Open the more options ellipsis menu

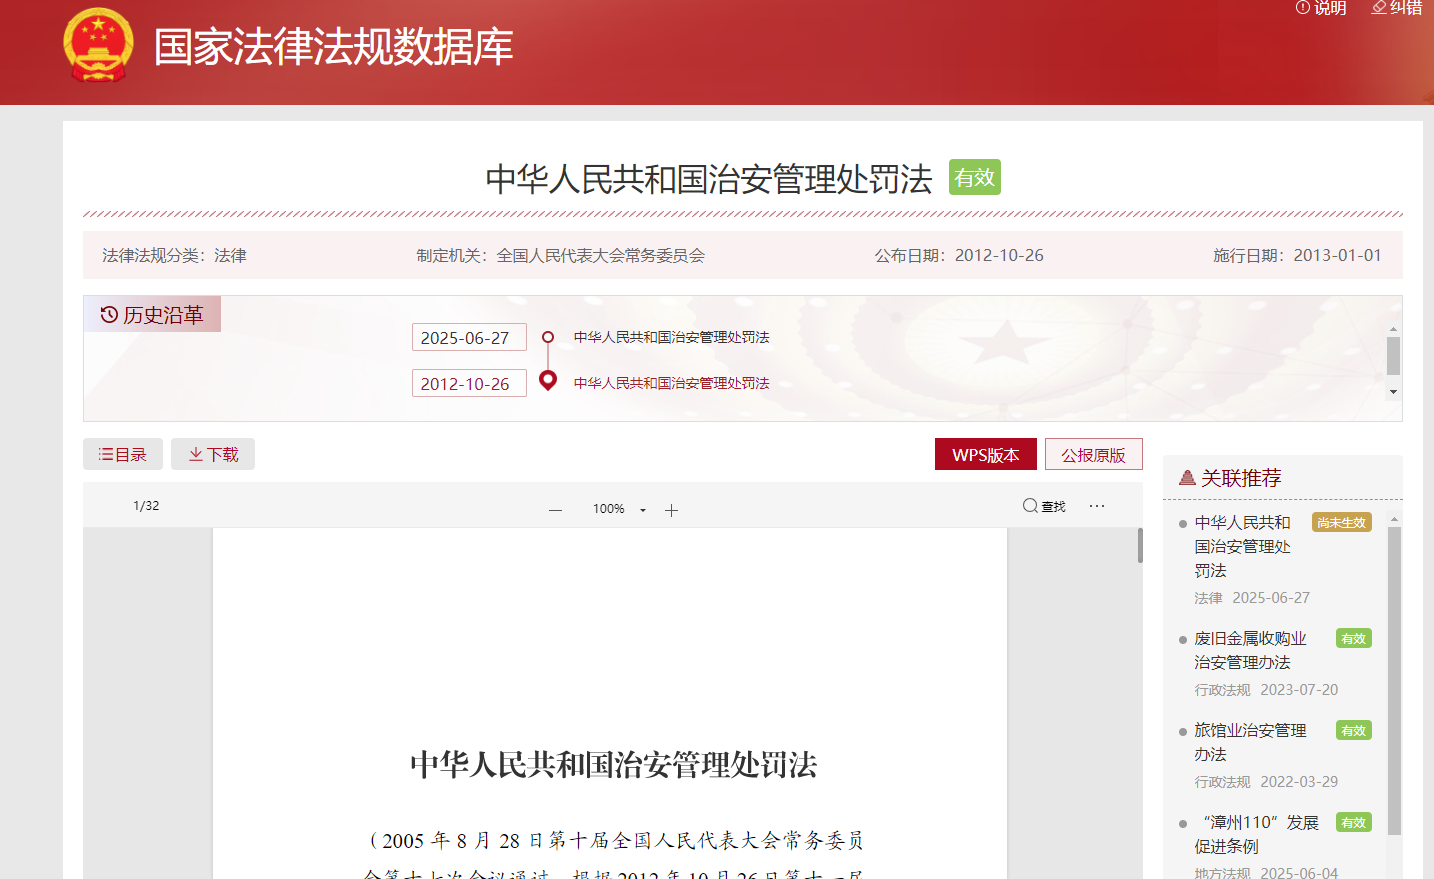(x=1097, y=506)
